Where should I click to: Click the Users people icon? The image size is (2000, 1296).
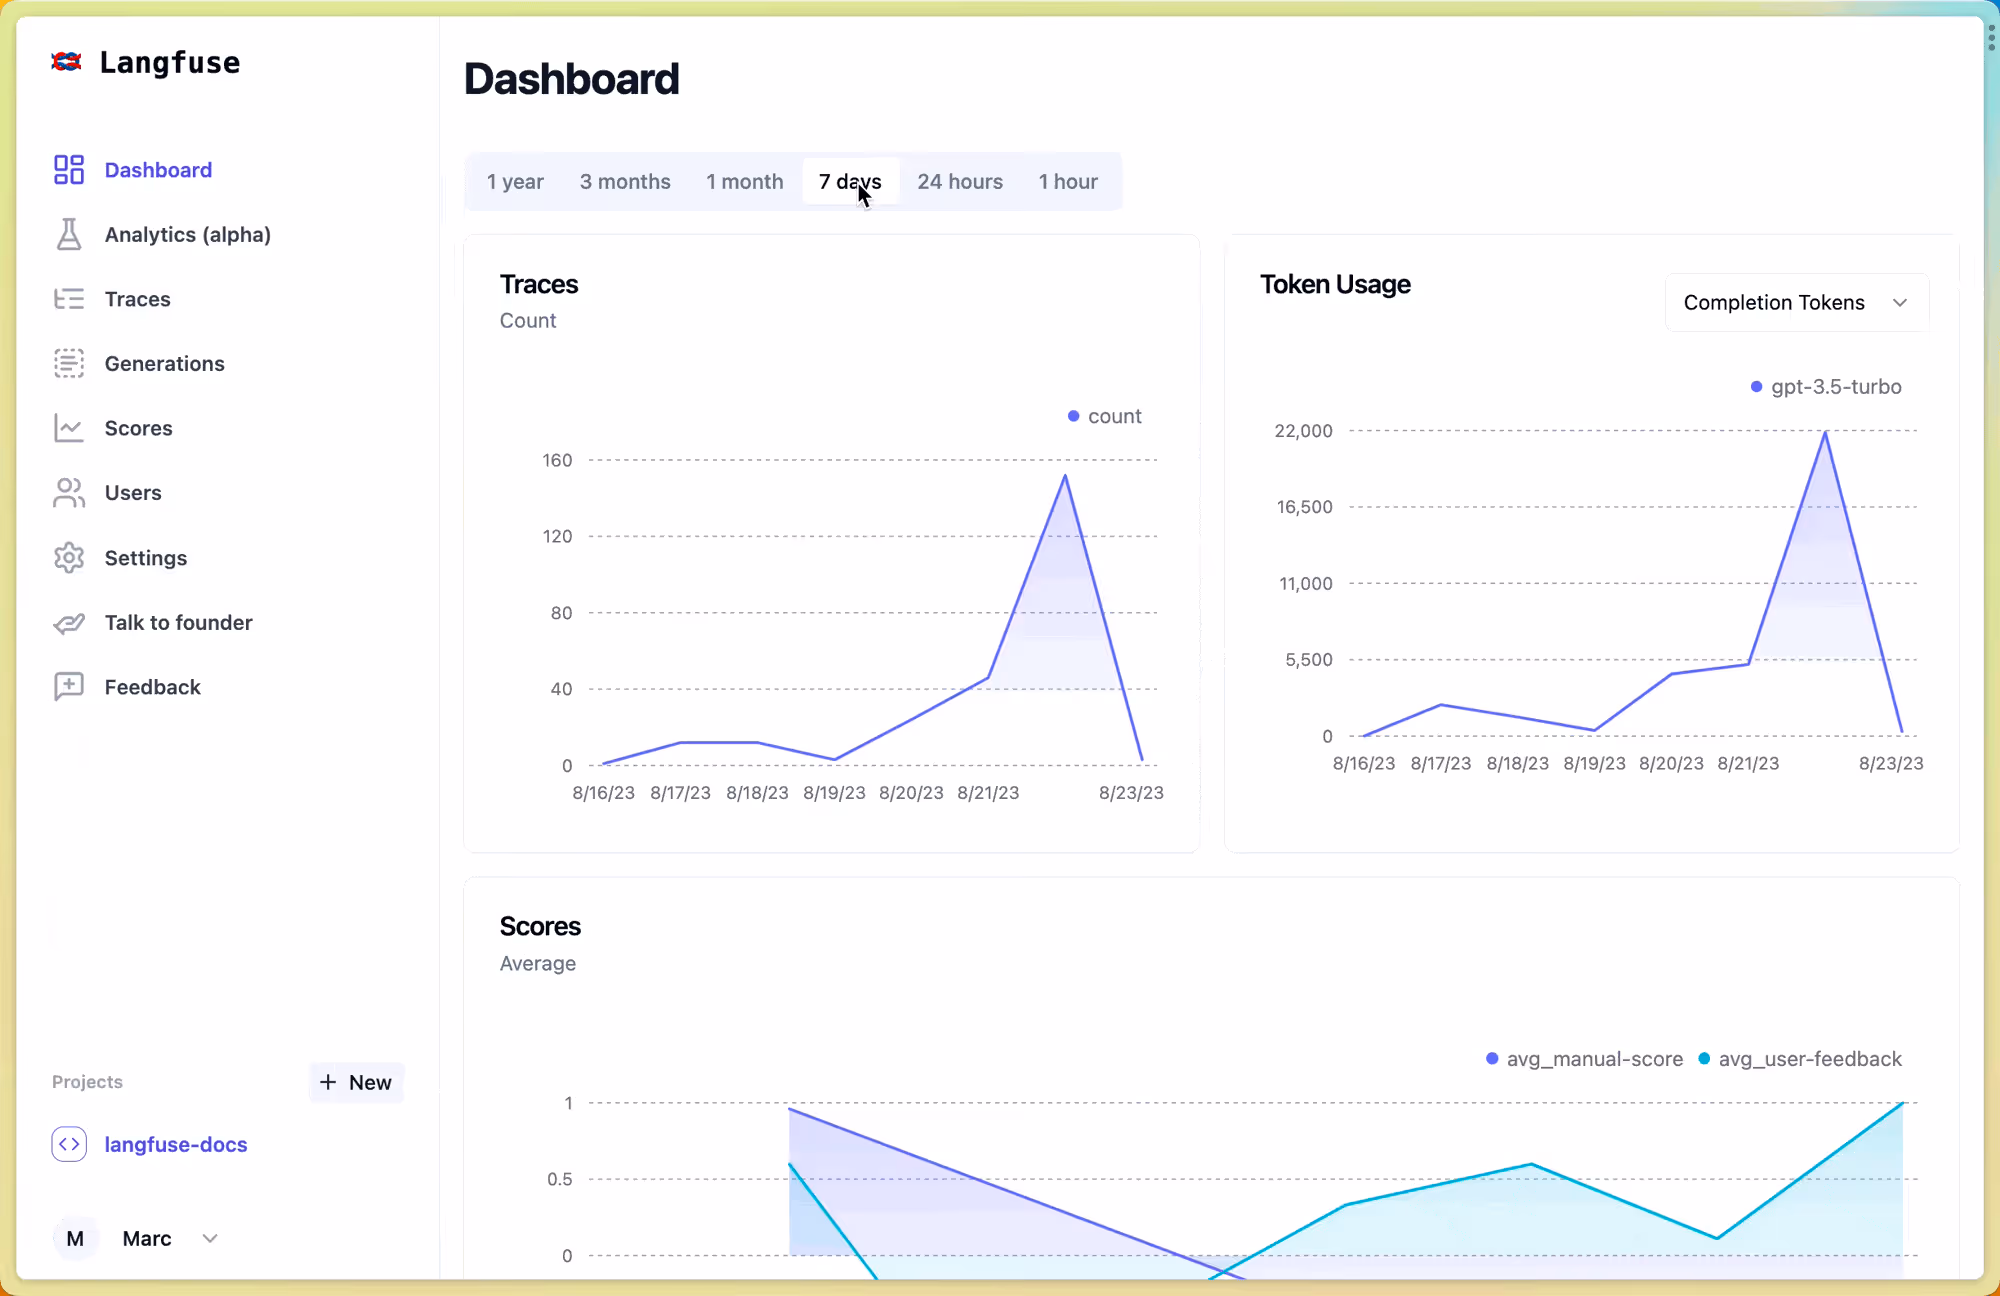point(69,493)
